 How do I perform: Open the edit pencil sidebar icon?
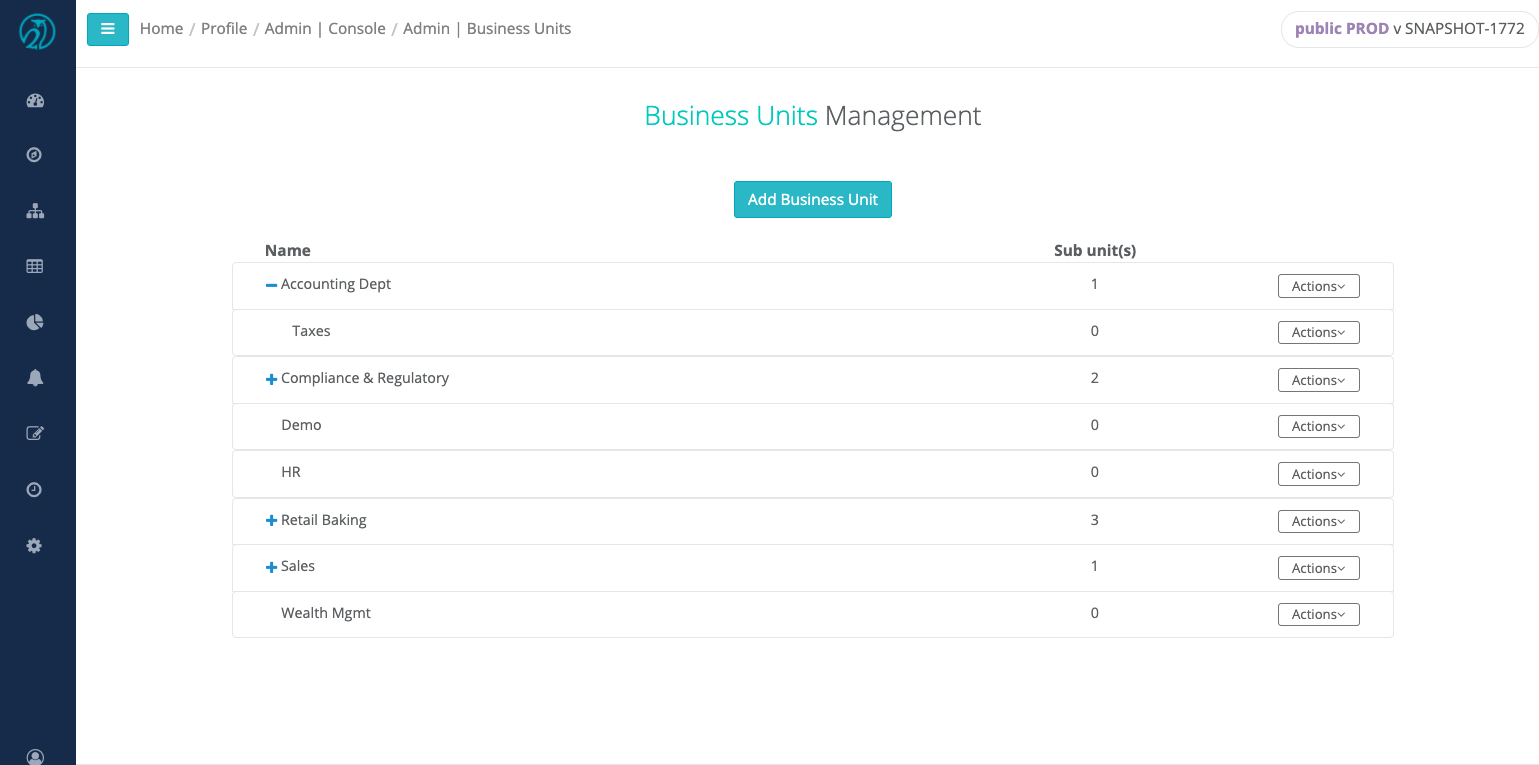[x=35, y=433]
